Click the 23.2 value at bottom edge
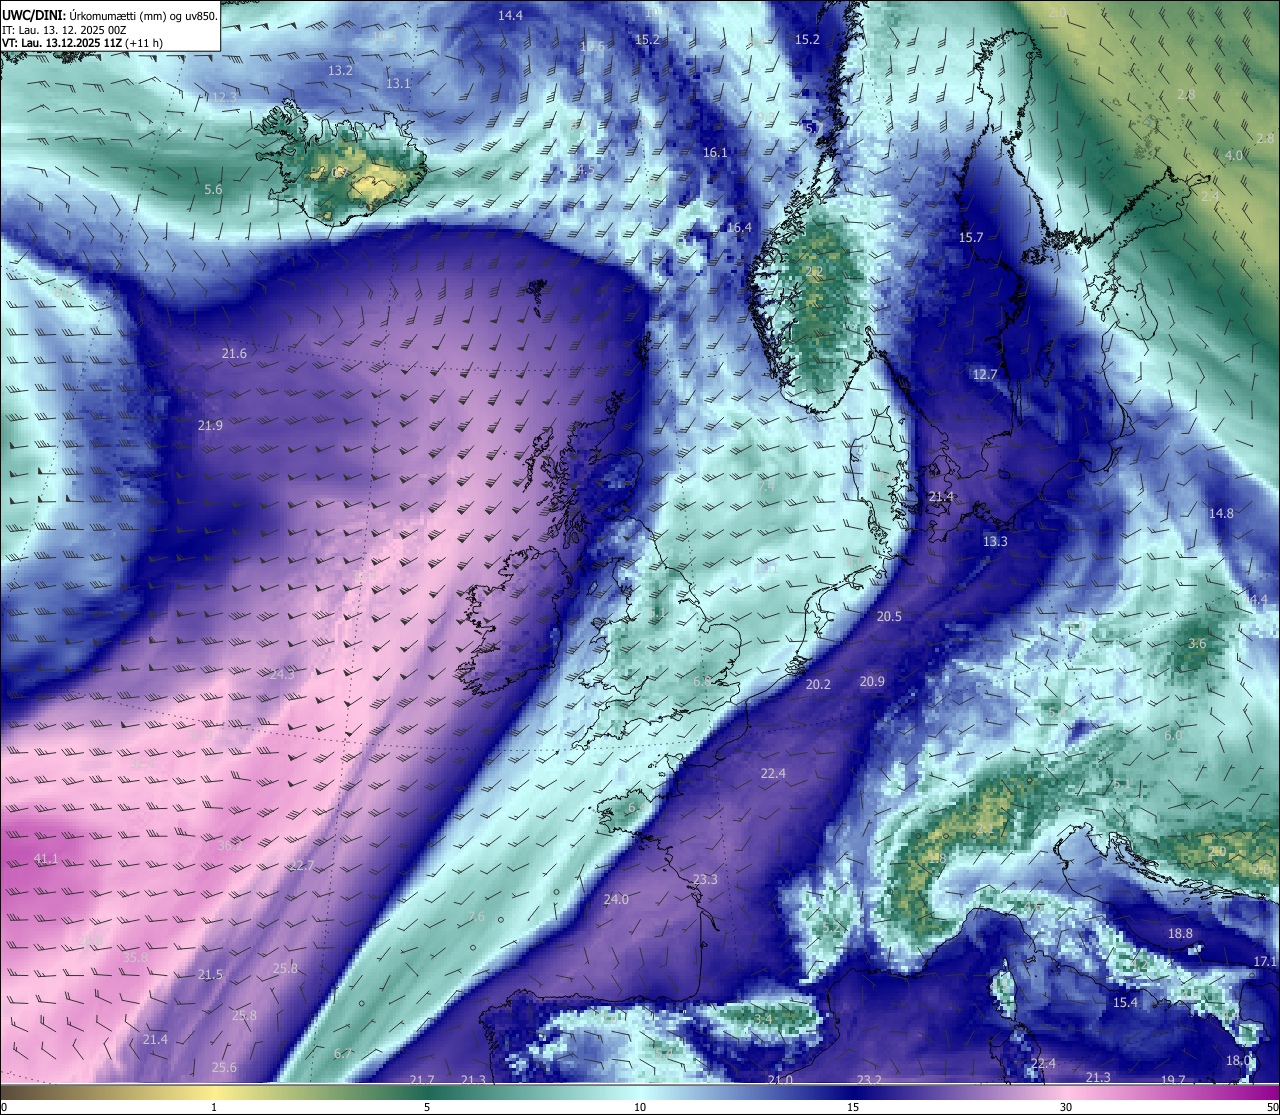The image size is (1280, 1115). point(869,1079)
